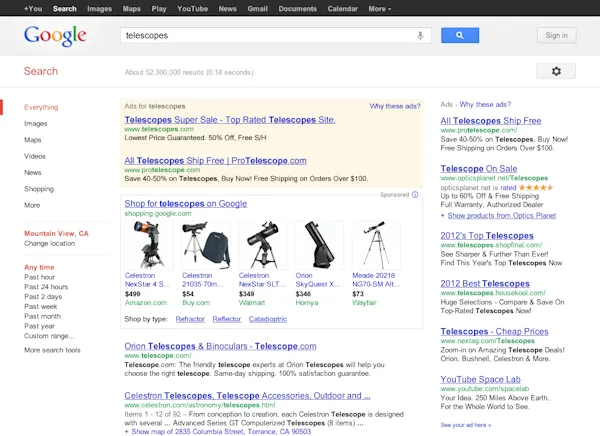
Task: Select Everything in left sidebar
Action: [41, 107]
